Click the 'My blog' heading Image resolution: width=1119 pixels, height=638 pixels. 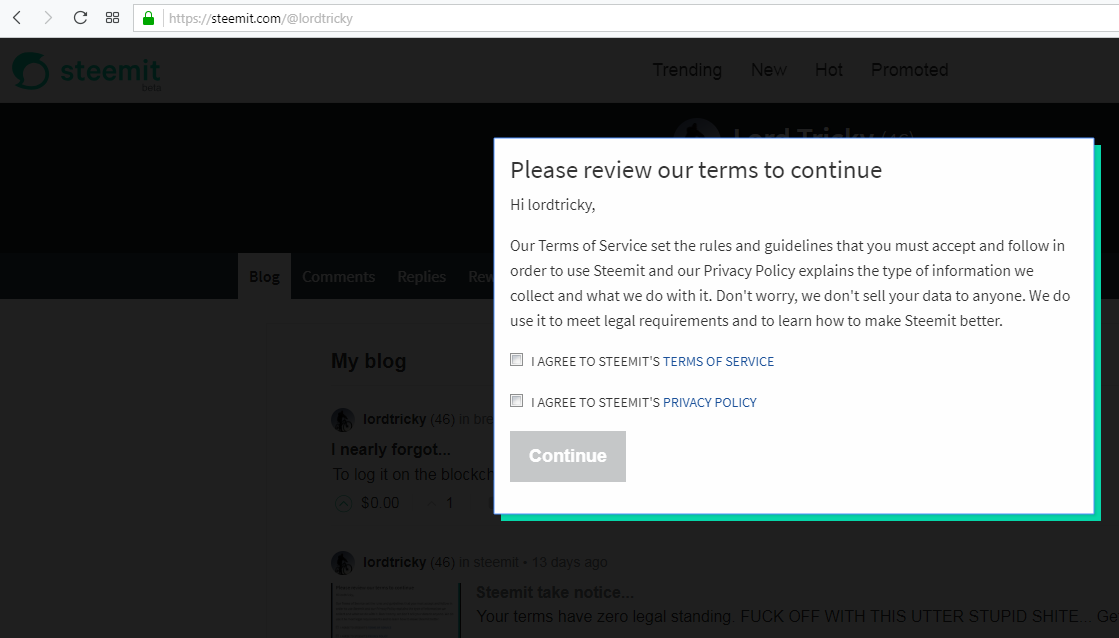(368, 361)
